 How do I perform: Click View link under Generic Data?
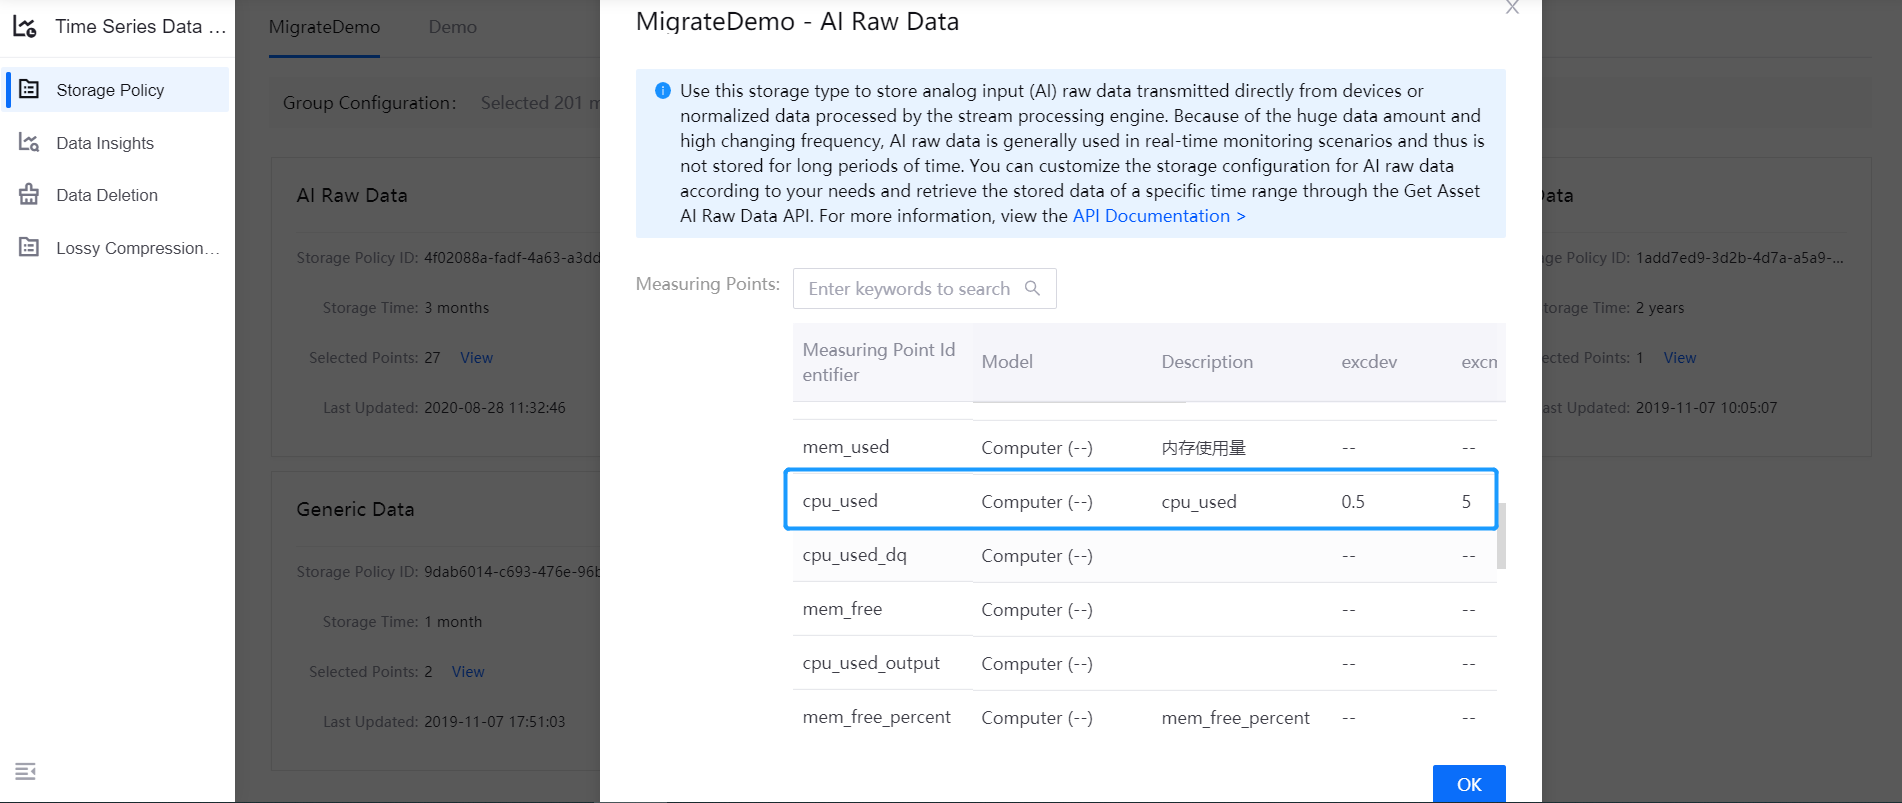pos(467,672)
